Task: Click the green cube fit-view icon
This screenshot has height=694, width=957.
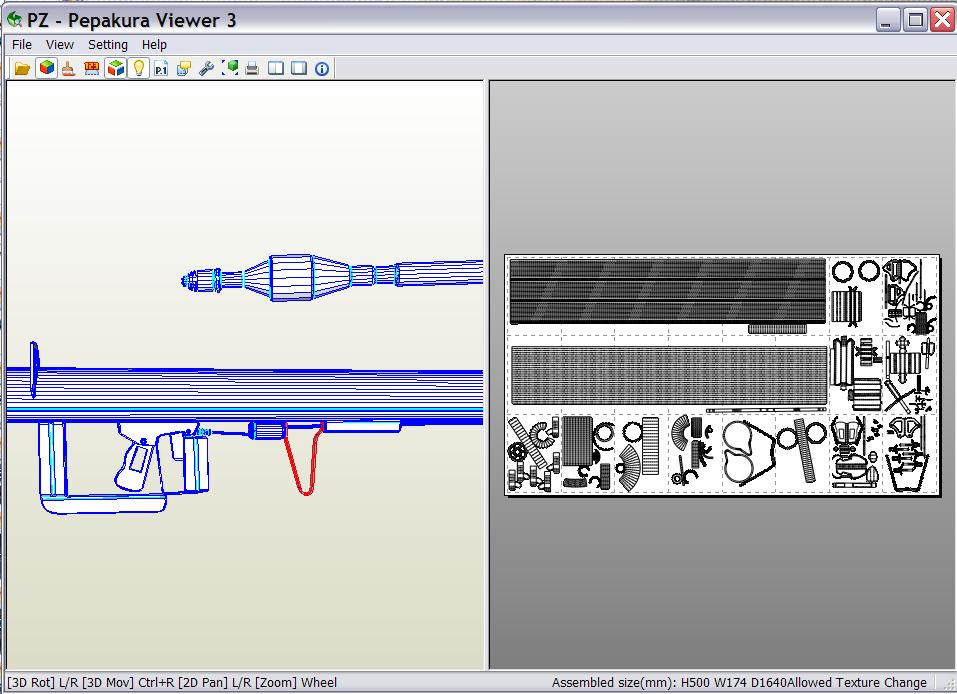Action: [x=230, y=68]
